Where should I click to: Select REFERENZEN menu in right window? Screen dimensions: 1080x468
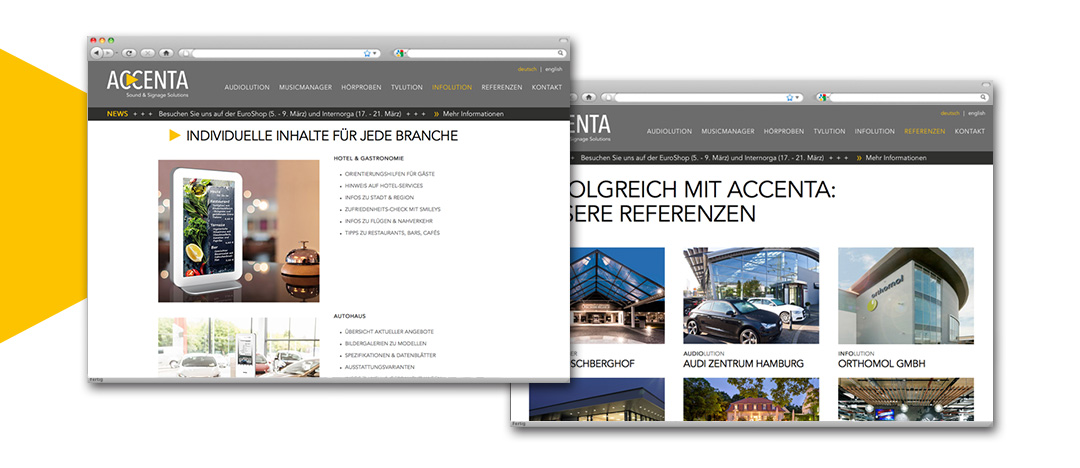click(925, 131)
